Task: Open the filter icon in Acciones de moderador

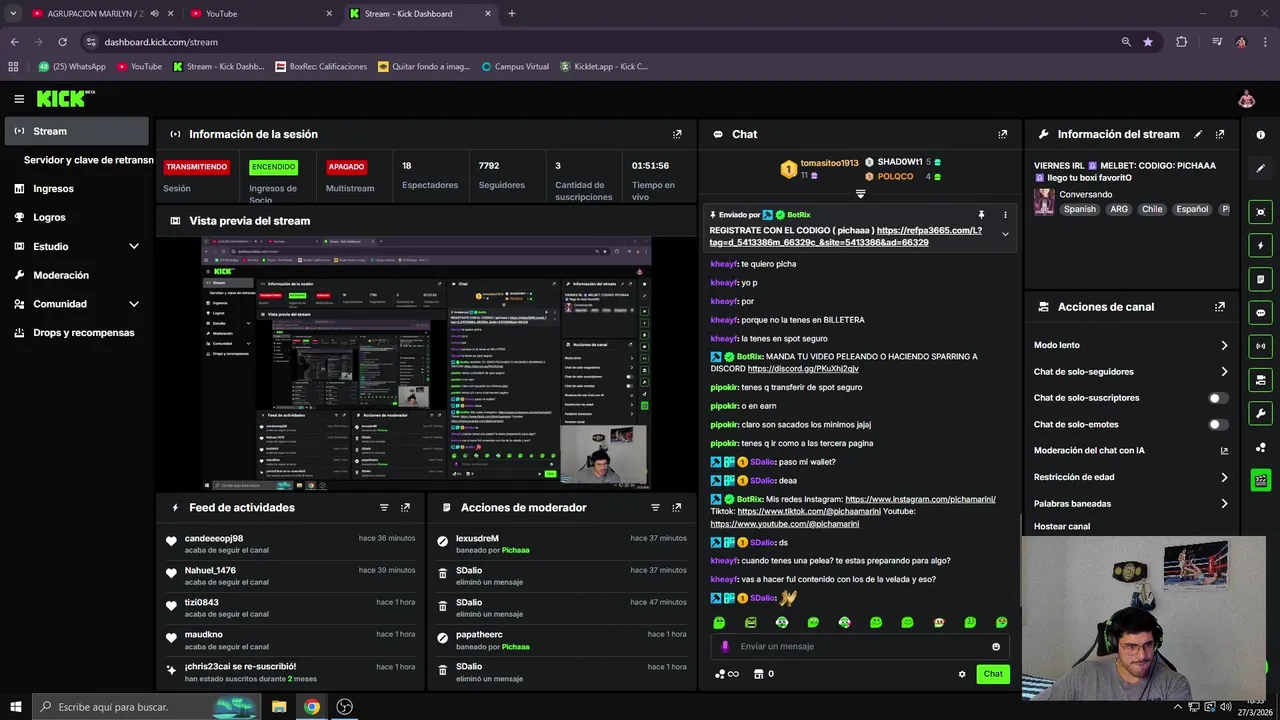Action: pyautogui.click(x=656, y=508)
